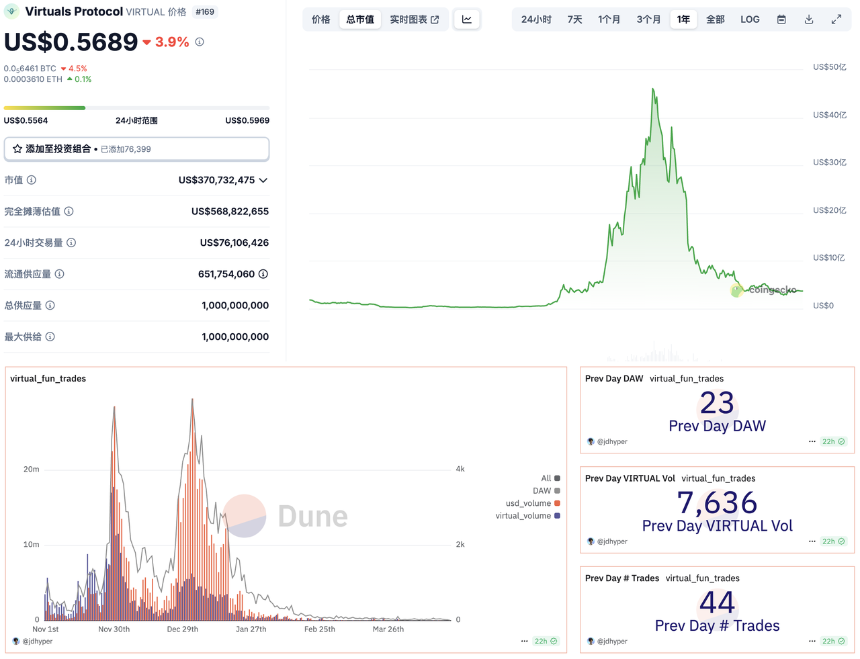Select the line chart style icon

click(466, 19)
